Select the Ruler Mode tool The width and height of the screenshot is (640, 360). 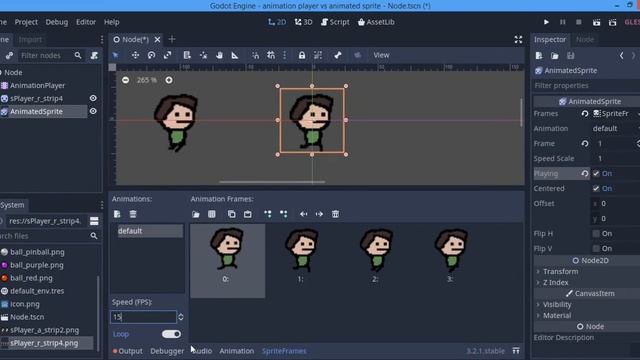(x=235, y=55)
